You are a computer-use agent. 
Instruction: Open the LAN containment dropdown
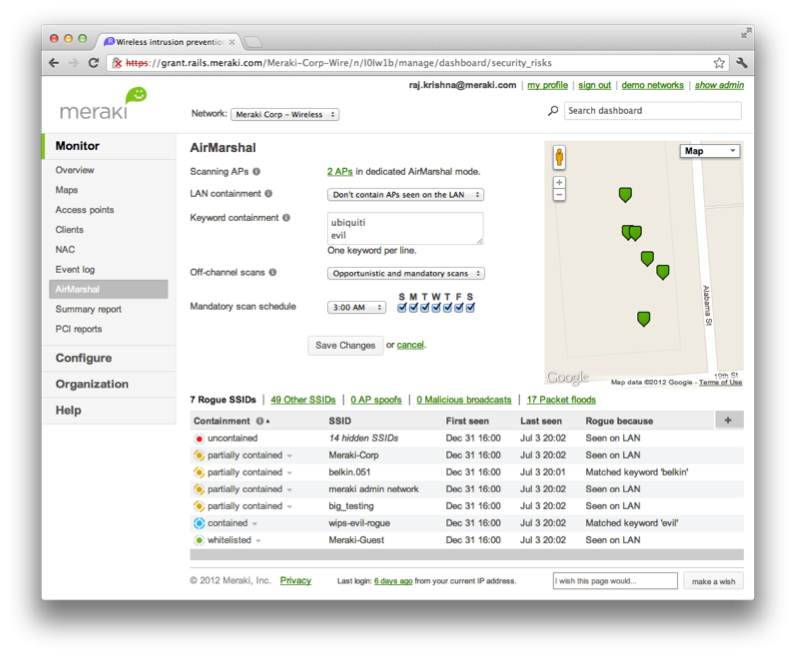[405, 195]
